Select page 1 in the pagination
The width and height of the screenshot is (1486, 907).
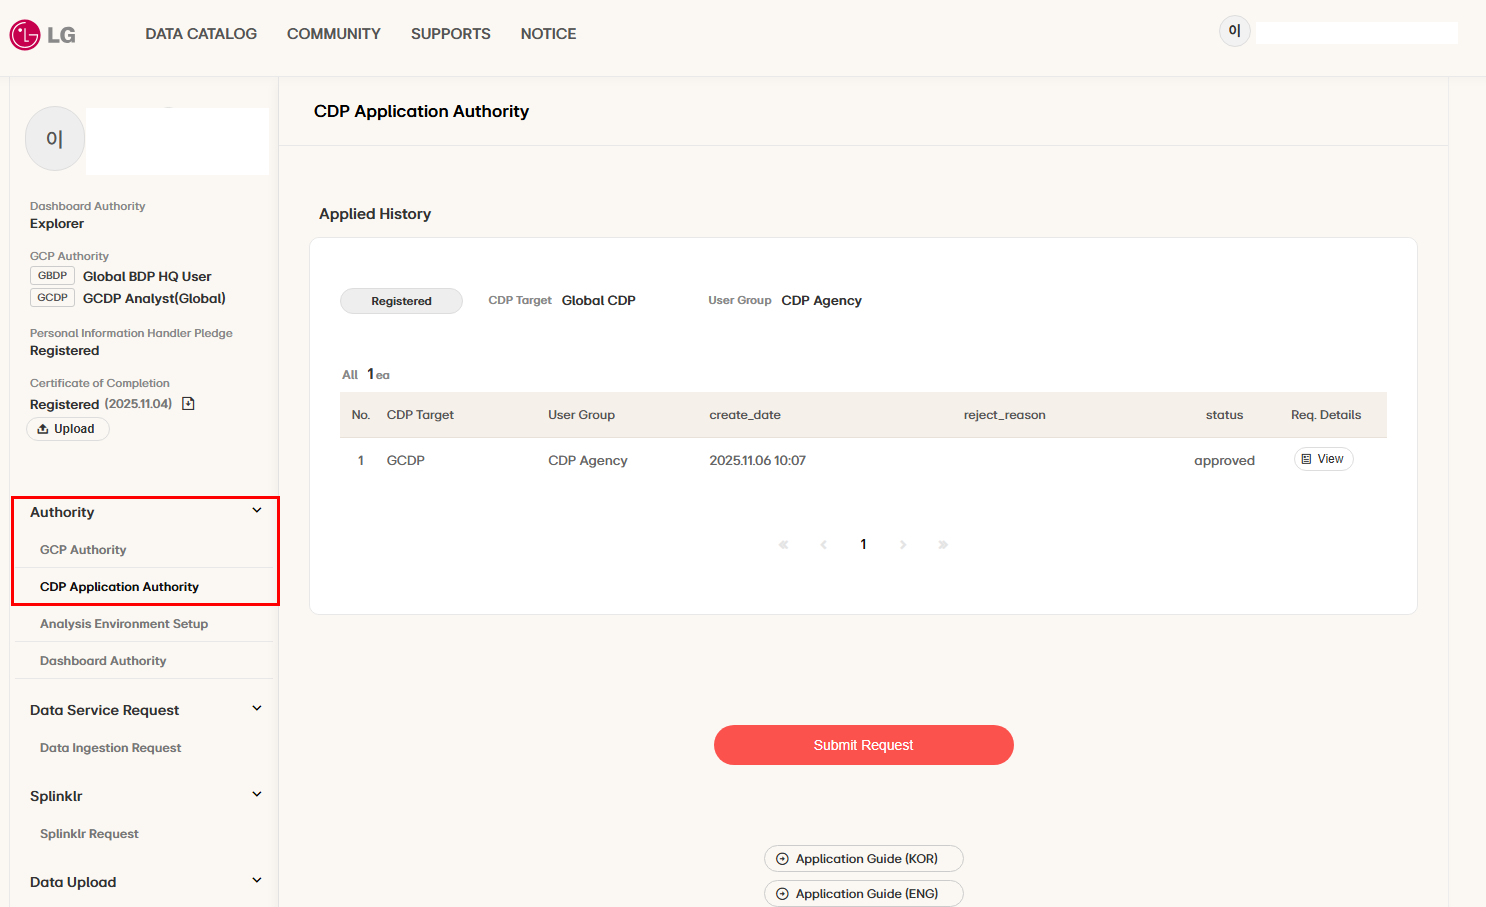point(863,545)
